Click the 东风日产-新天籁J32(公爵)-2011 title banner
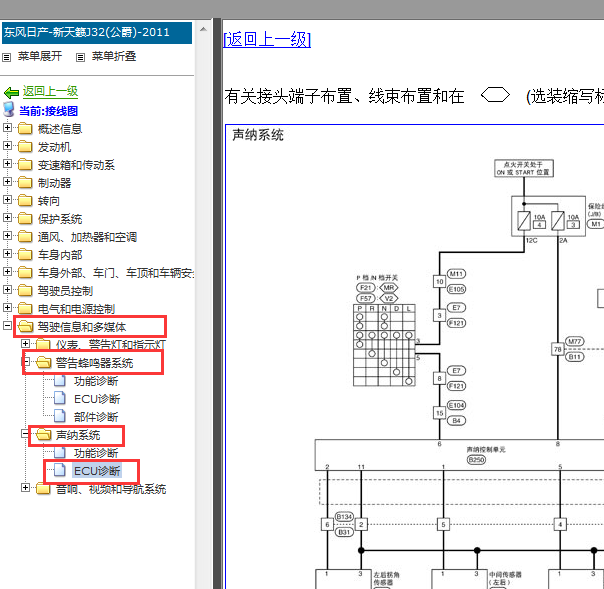 click(x=97, y=32)
